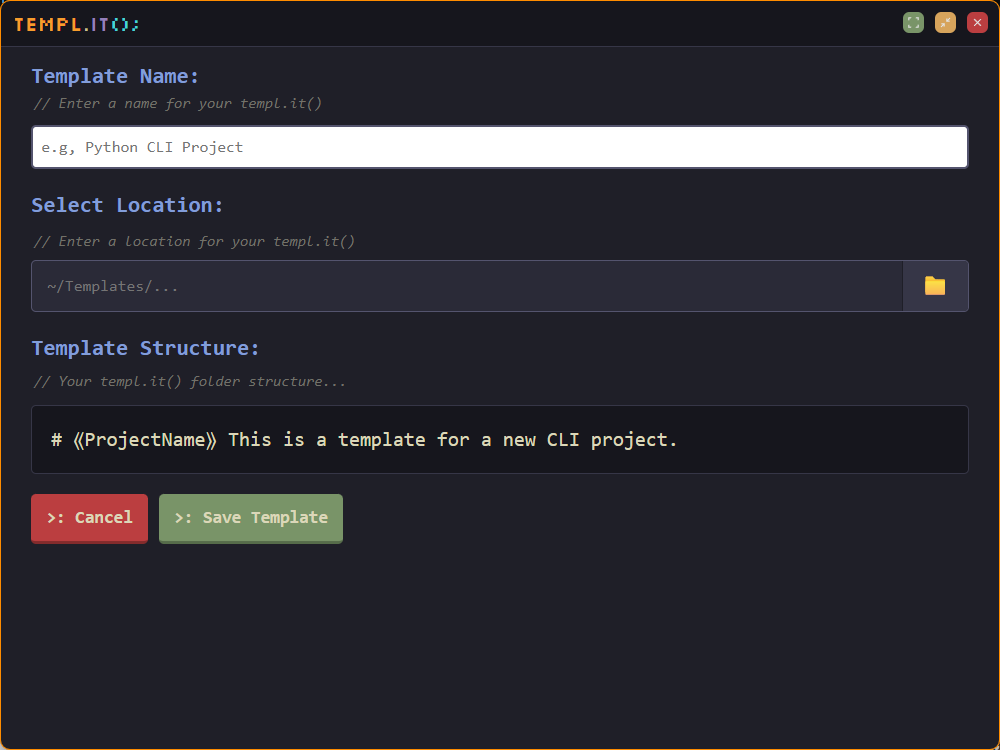
Task: Click the TEMPL.IT() logo in the title bar
Action: [x=76, y=24]
